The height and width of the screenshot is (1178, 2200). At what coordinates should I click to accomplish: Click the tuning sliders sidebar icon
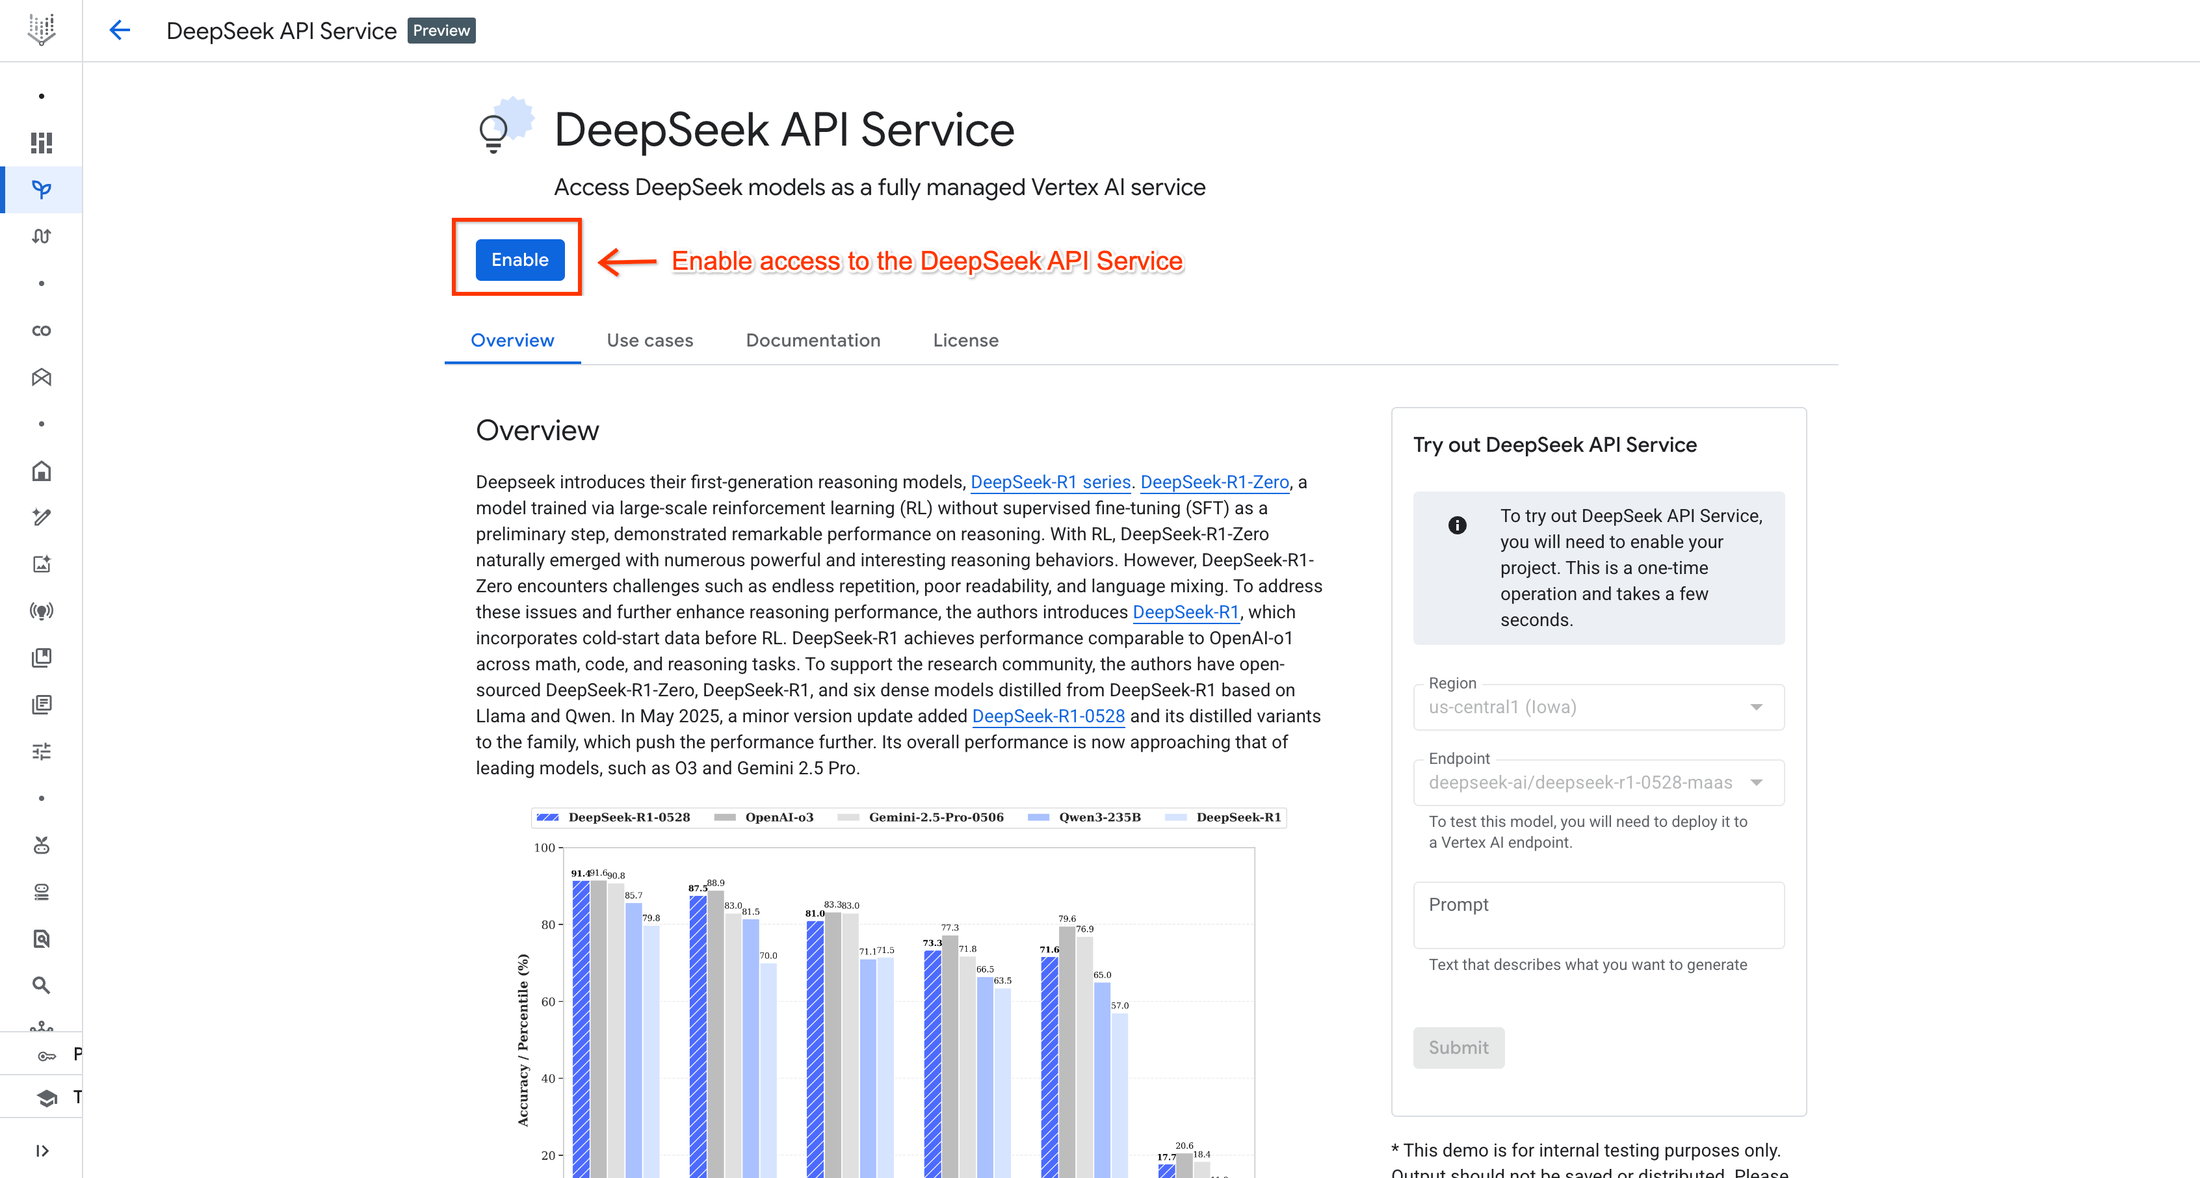[x=41, y=751]
